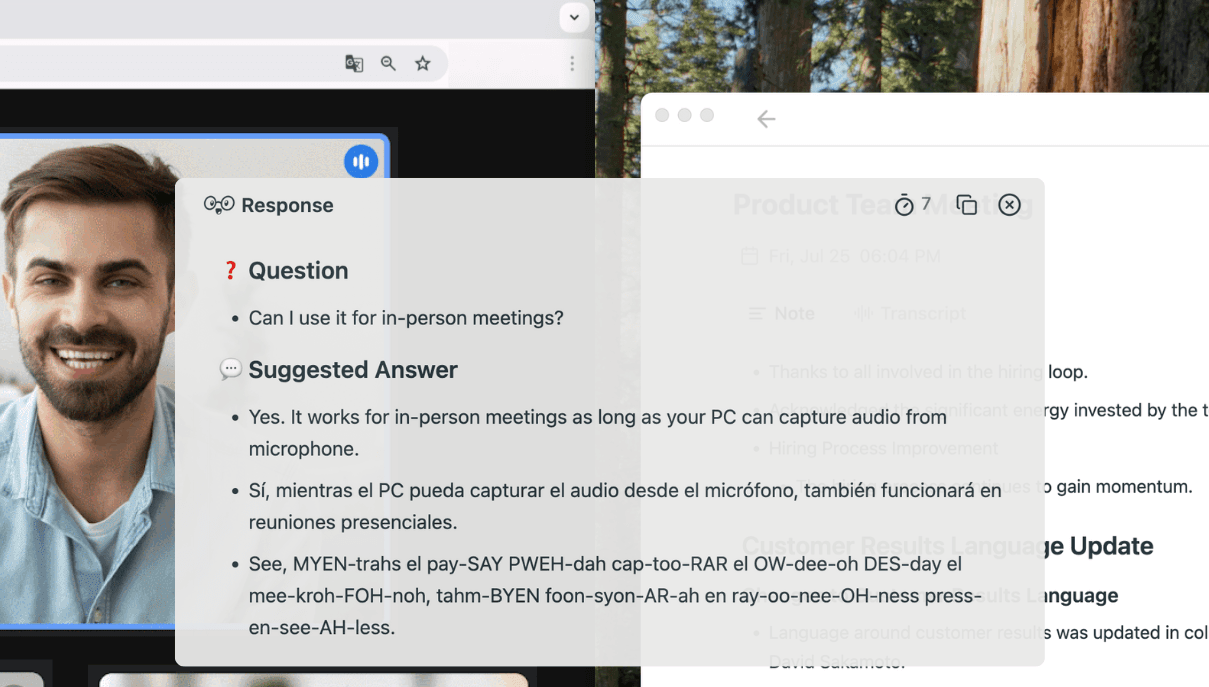The width and height of the screenshot is (1209, 687).
Task: Click the "Hiring Process Improvement" bullet
Action: point(884,448)
